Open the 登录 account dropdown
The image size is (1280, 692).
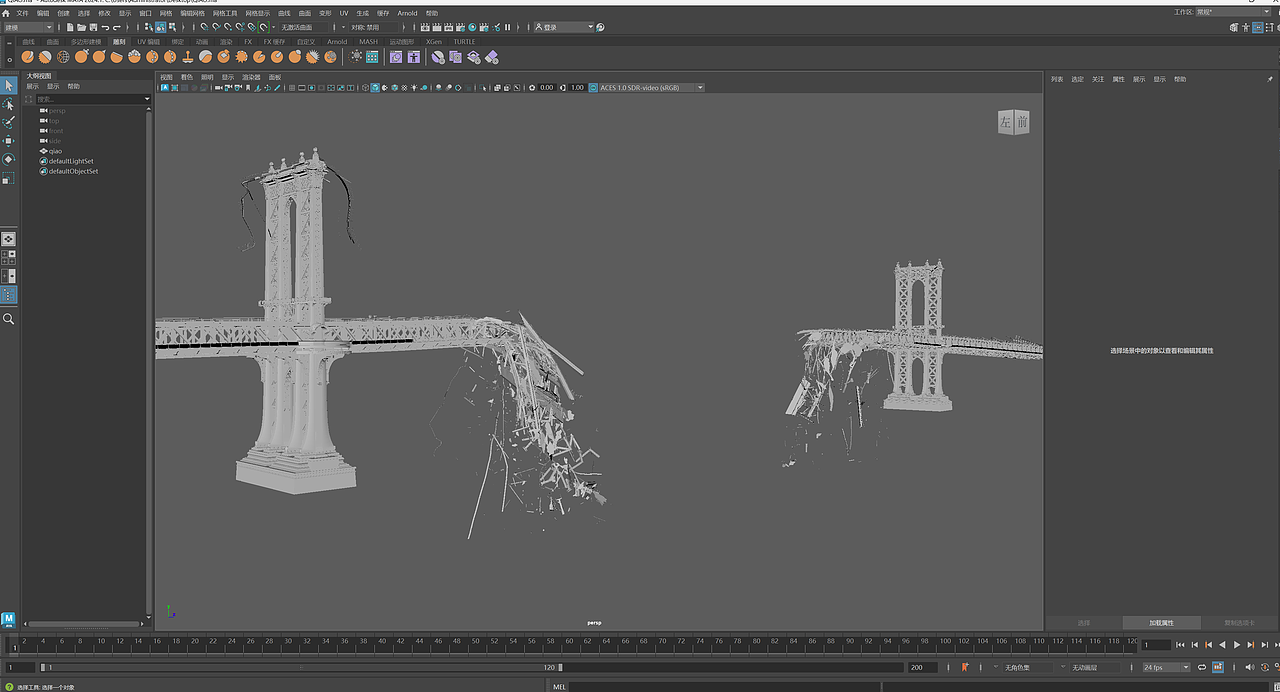pyautogui.click(x=564, y=27)
